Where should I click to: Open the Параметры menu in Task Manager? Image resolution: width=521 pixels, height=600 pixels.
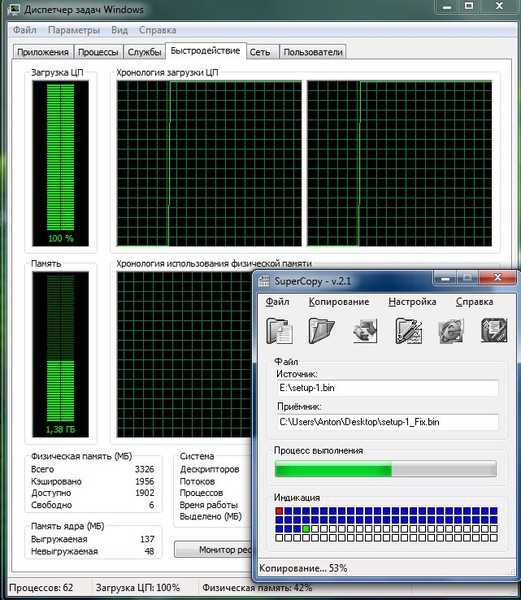pyautogui.click(x=74, y=30)
